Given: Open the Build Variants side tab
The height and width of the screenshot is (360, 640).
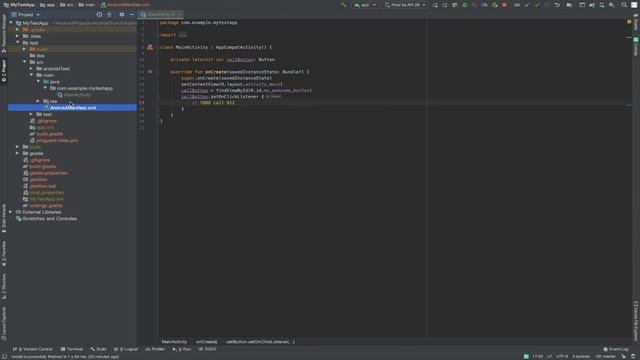Looking at the screenshot, I should point(4,218).
